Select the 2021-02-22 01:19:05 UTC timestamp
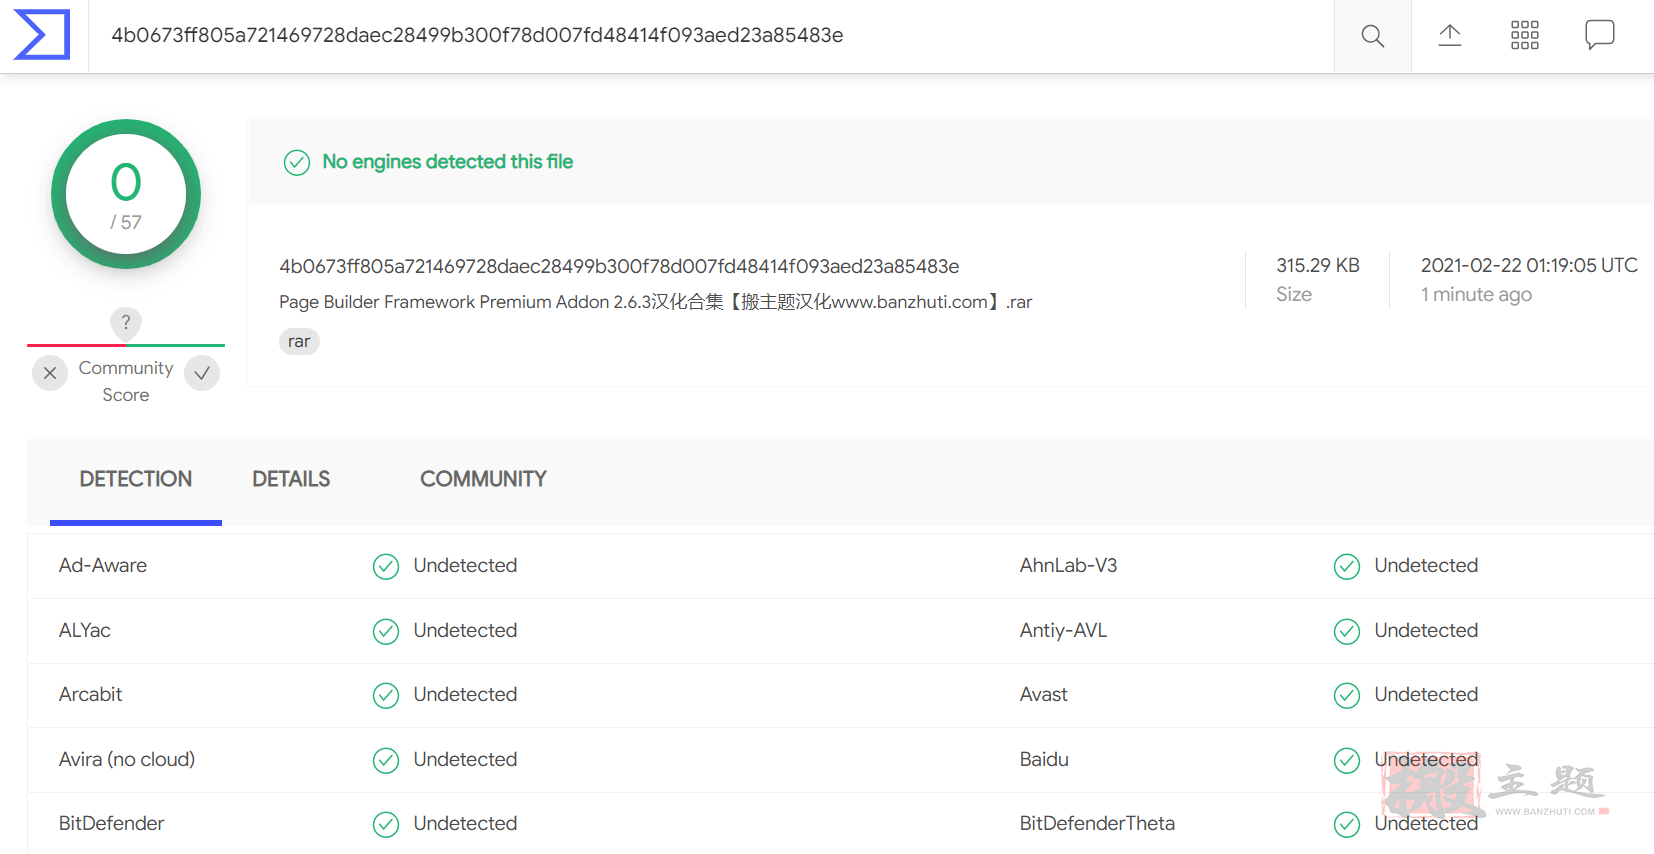This screenshot has width=1654, height=854. [x=1529, y=266]
